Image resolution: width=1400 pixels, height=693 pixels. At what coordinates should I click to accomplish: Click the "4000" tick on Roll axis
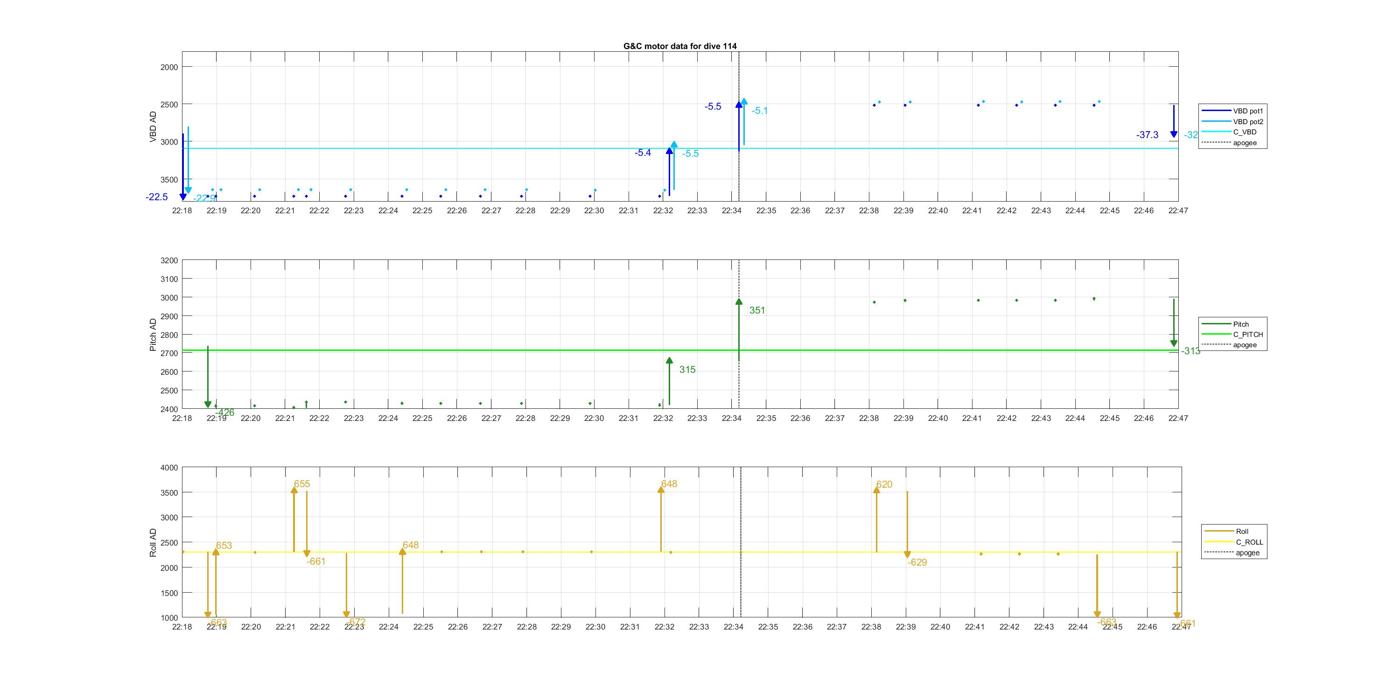click(168, 467)
